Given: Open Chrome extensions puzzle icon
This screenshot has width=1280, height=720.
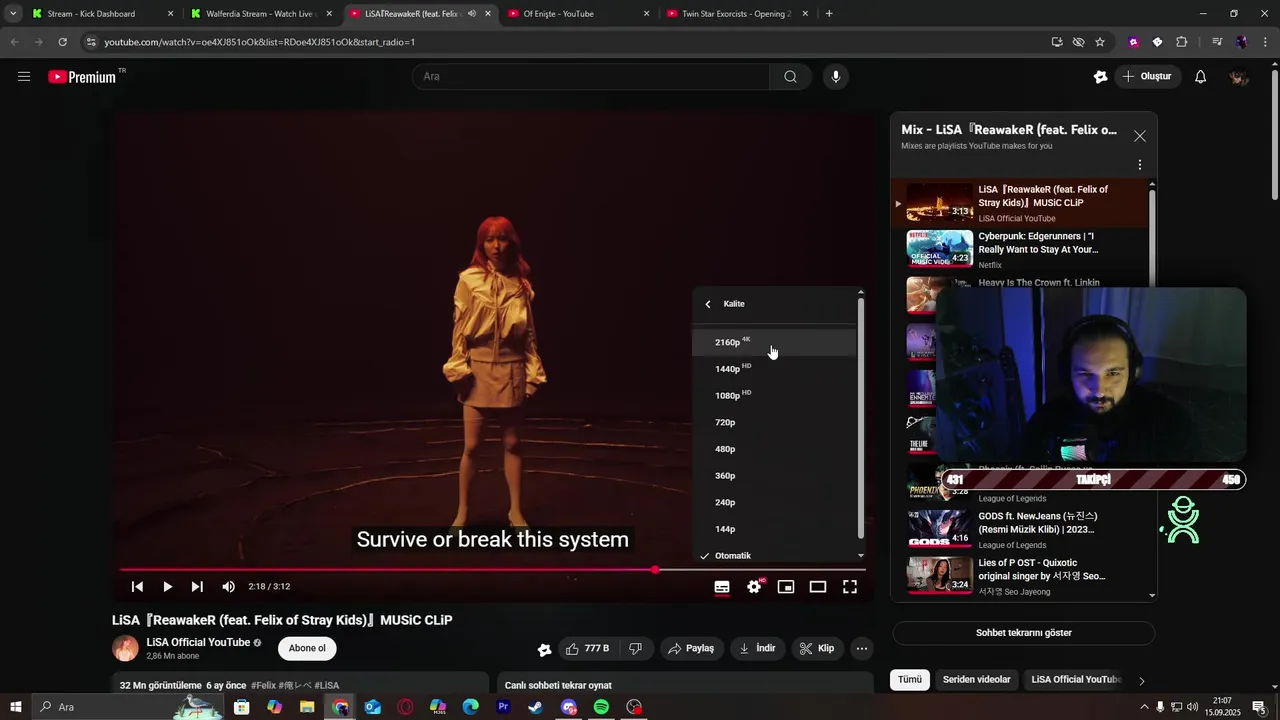Looking at the screenshot, I should (x=1181, y=42).
